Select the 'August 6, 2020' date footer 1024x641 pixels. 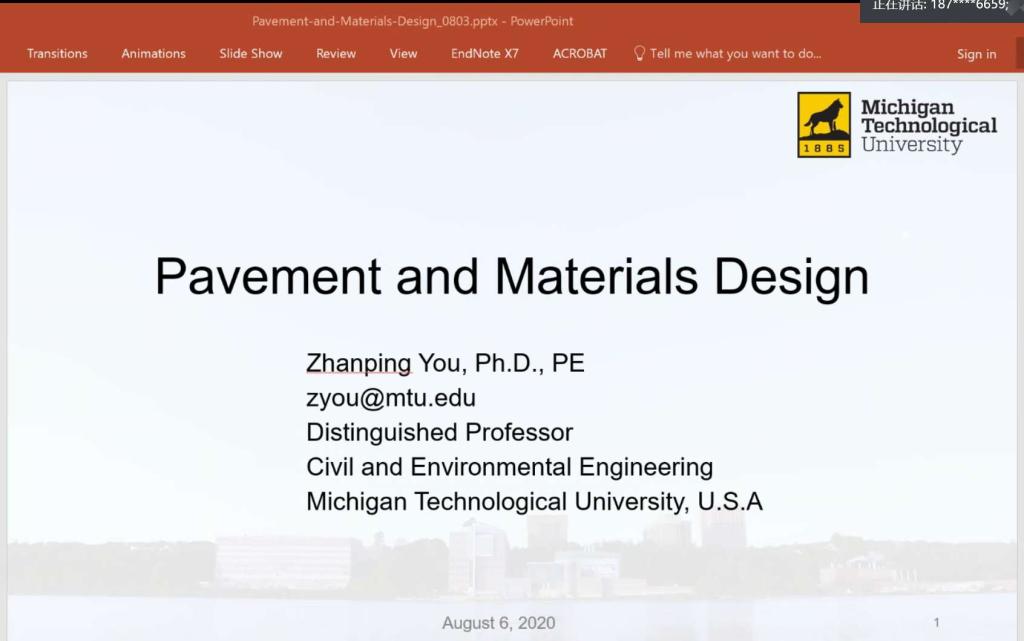[499, 623]
